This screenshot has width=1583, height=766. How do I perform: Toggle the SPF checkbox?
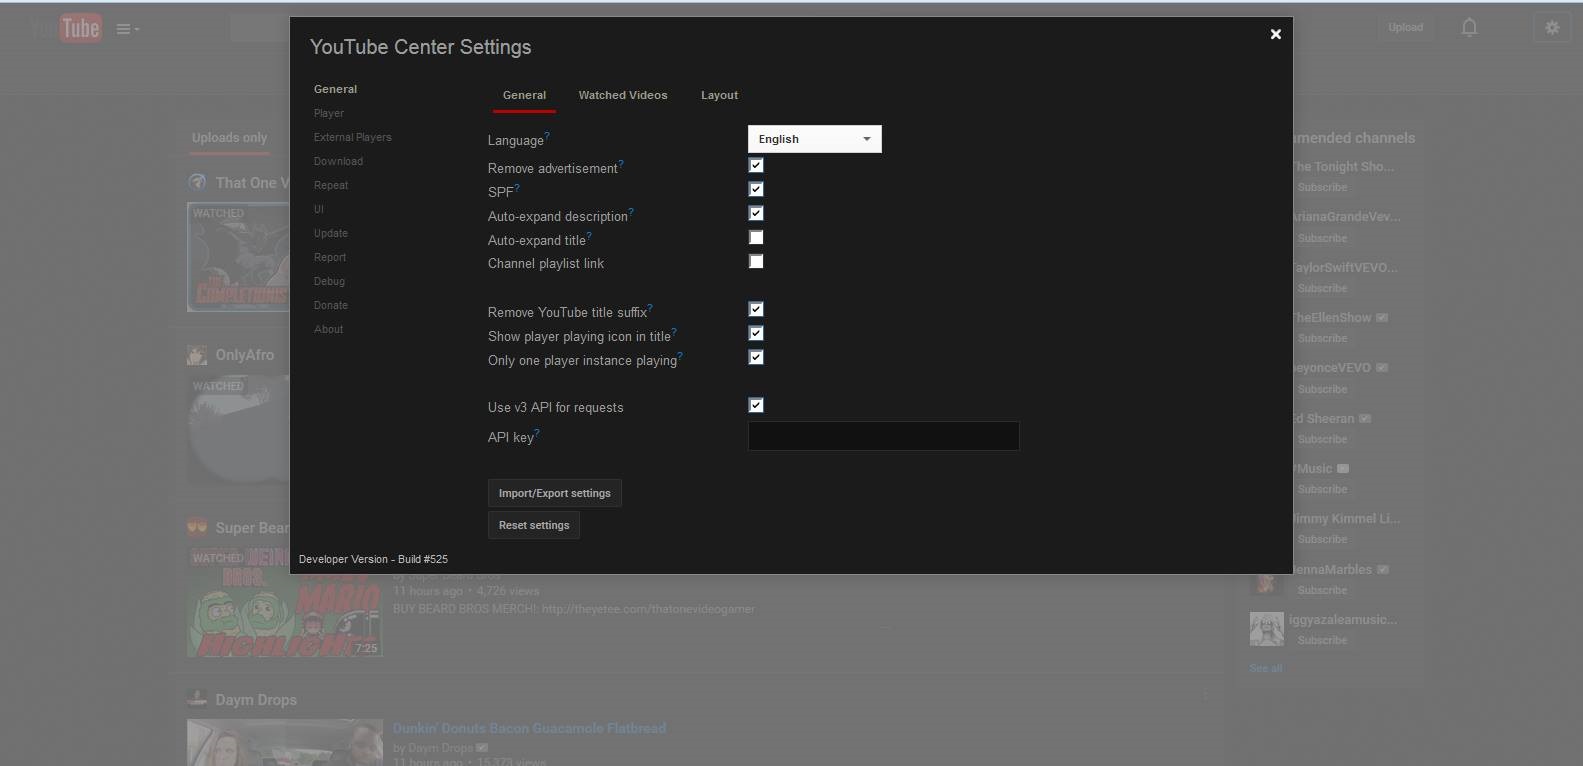click(756, 189)
